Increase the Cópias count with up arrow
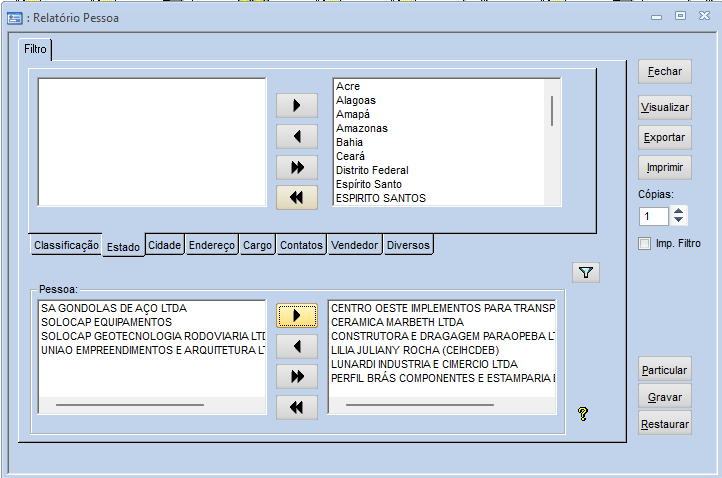The height and width of the screenshot is (478, 722). [x=679, y=211]
